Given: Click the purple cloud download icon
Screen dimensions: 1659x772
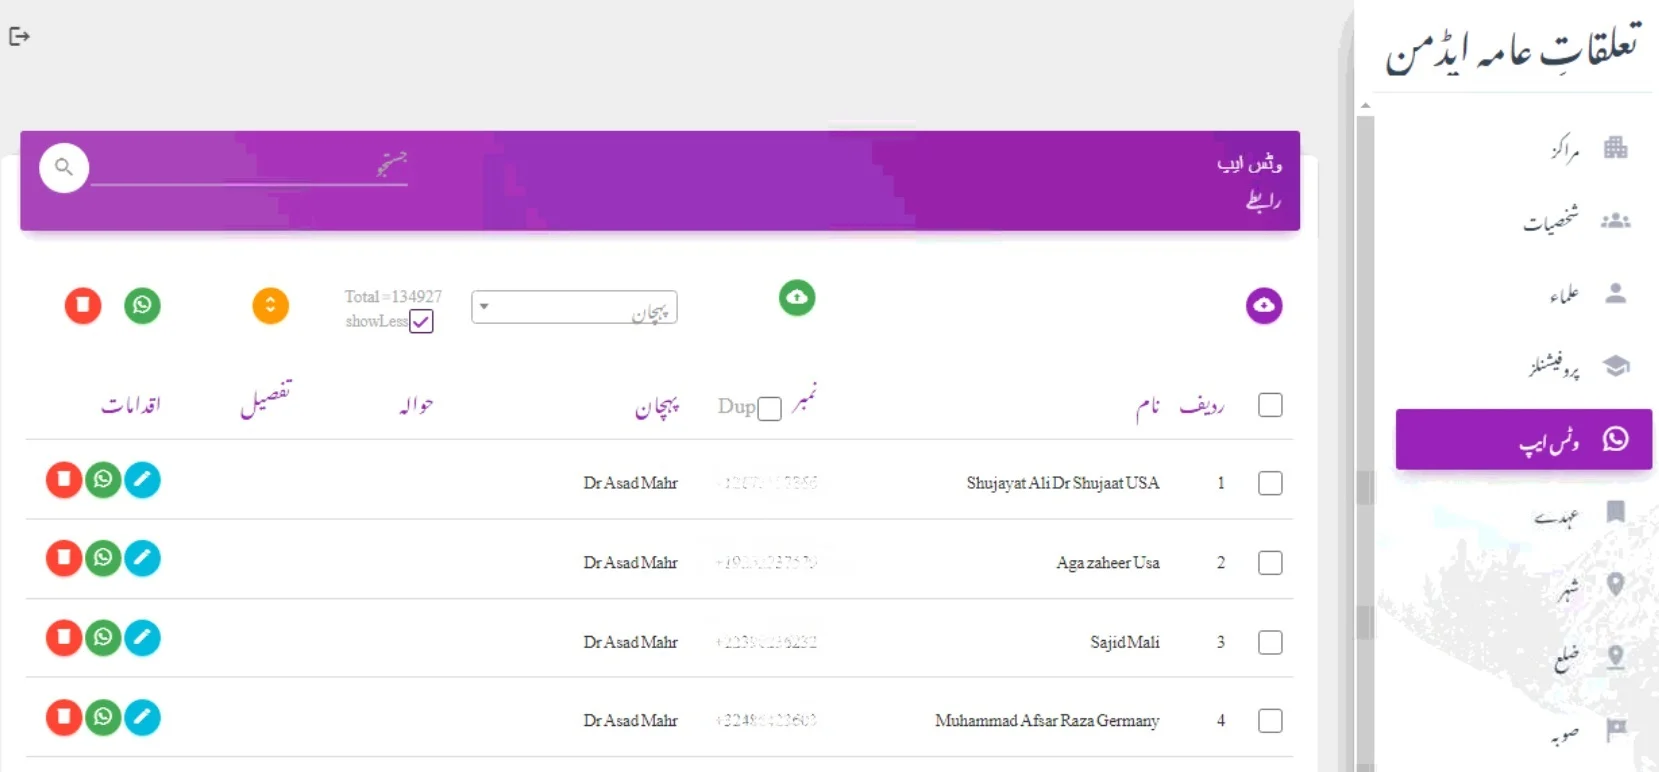Looking at the screenshot, I should click(1264, 305).
